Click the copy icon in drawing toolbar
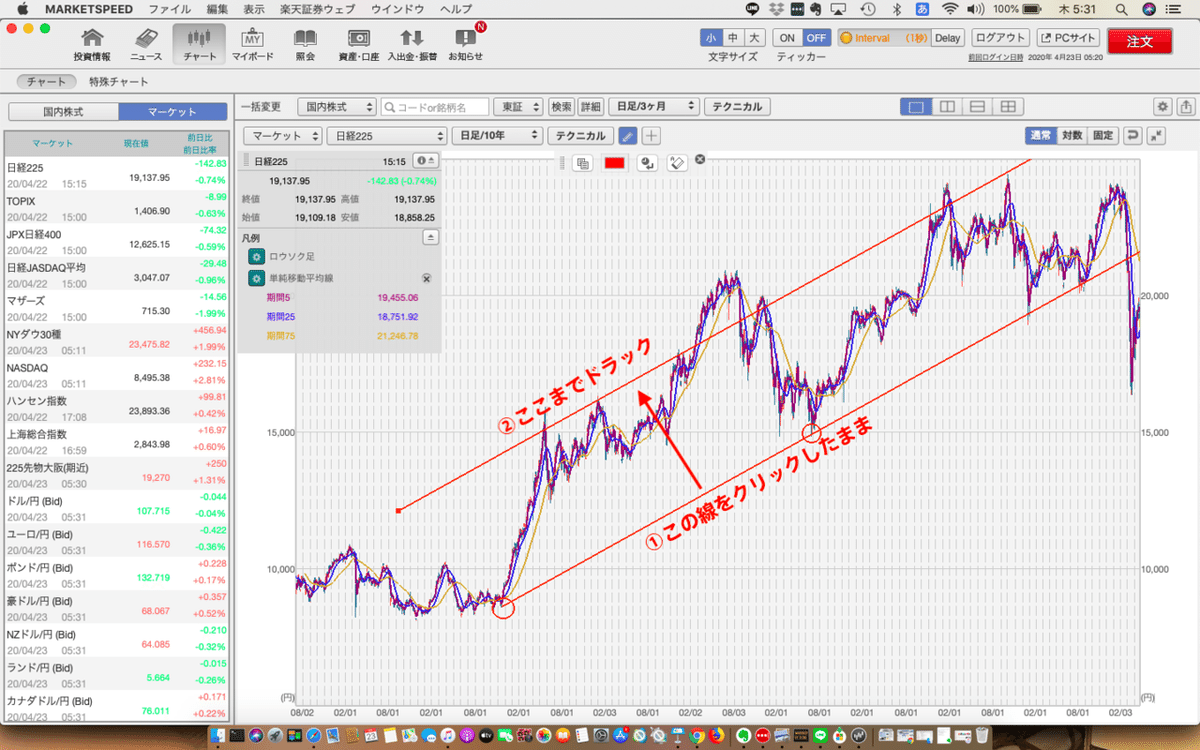The image size is (1200, 750). [583, 162]
